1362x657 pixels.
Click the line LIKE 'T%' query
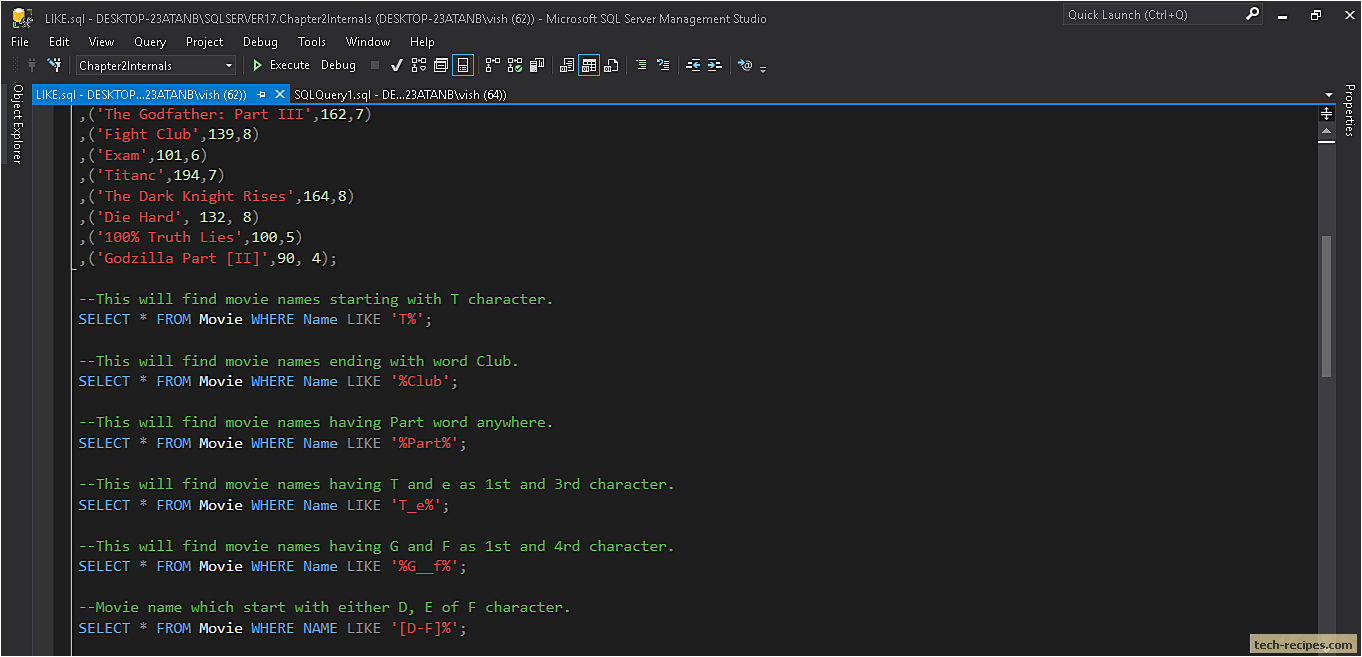[255, 319]
